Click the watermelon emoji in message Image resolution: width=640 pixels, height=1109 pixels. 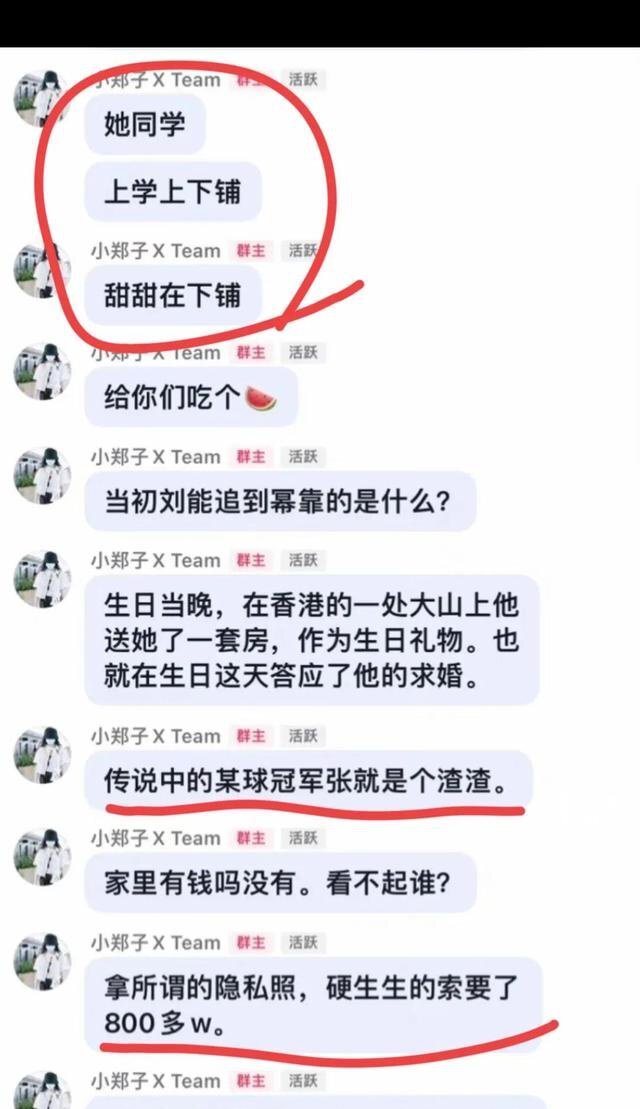coord(261,399)
